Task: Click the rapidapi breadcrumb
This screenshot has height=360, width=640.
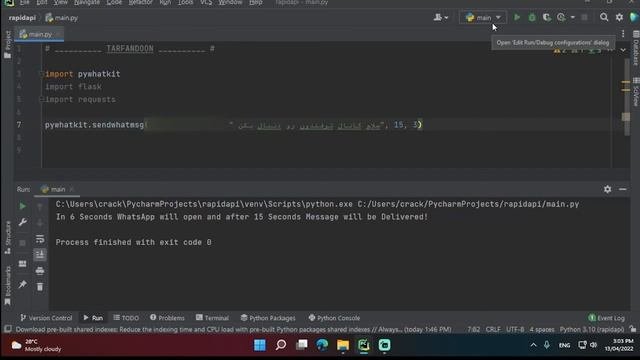Action: [22, 18]
